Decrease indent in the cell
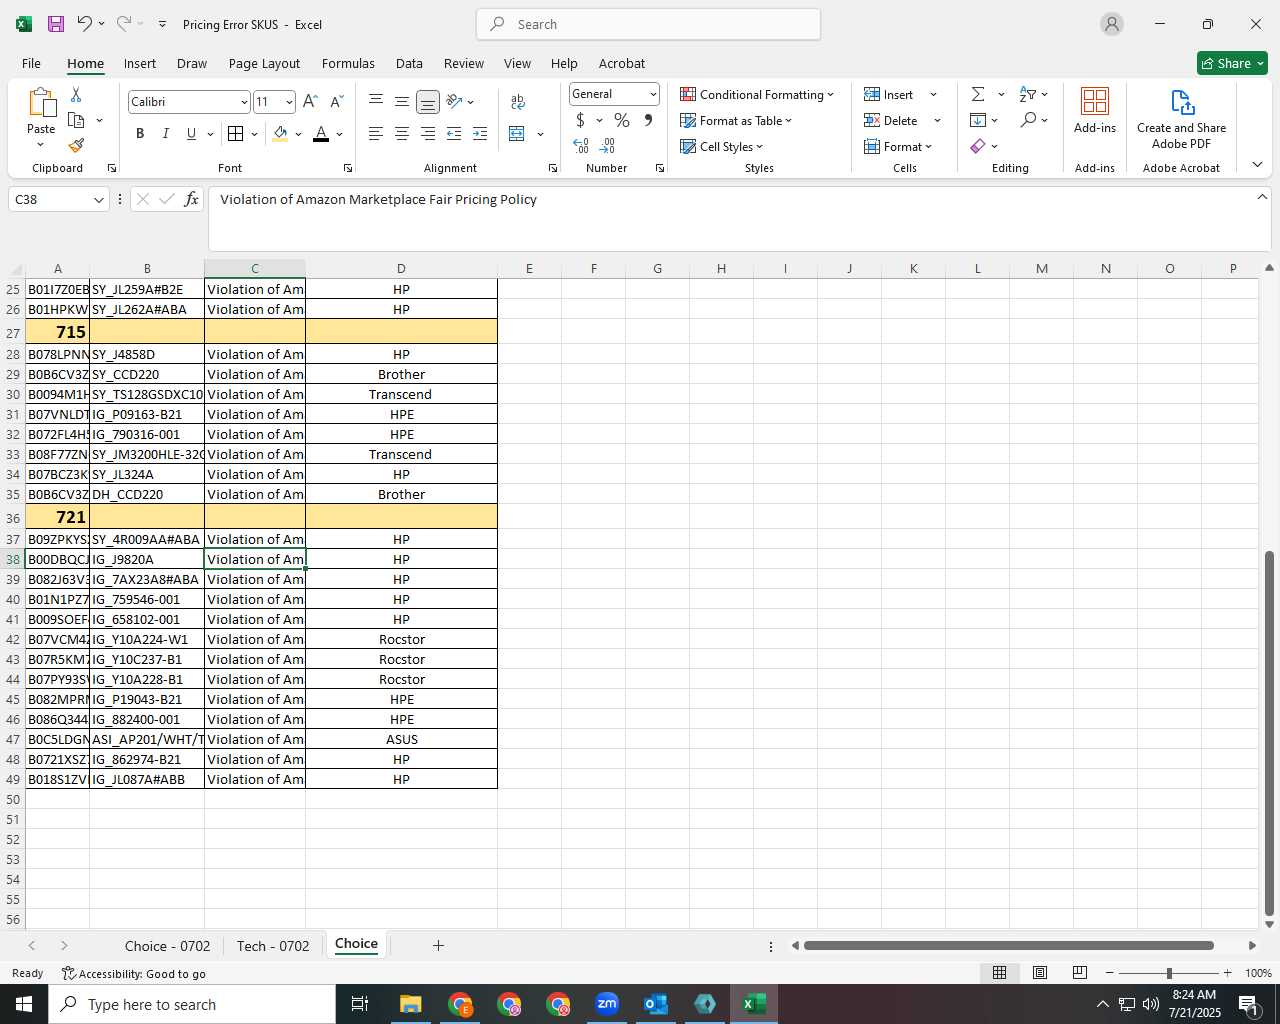 pyautogui.click(x=454, y=133)
